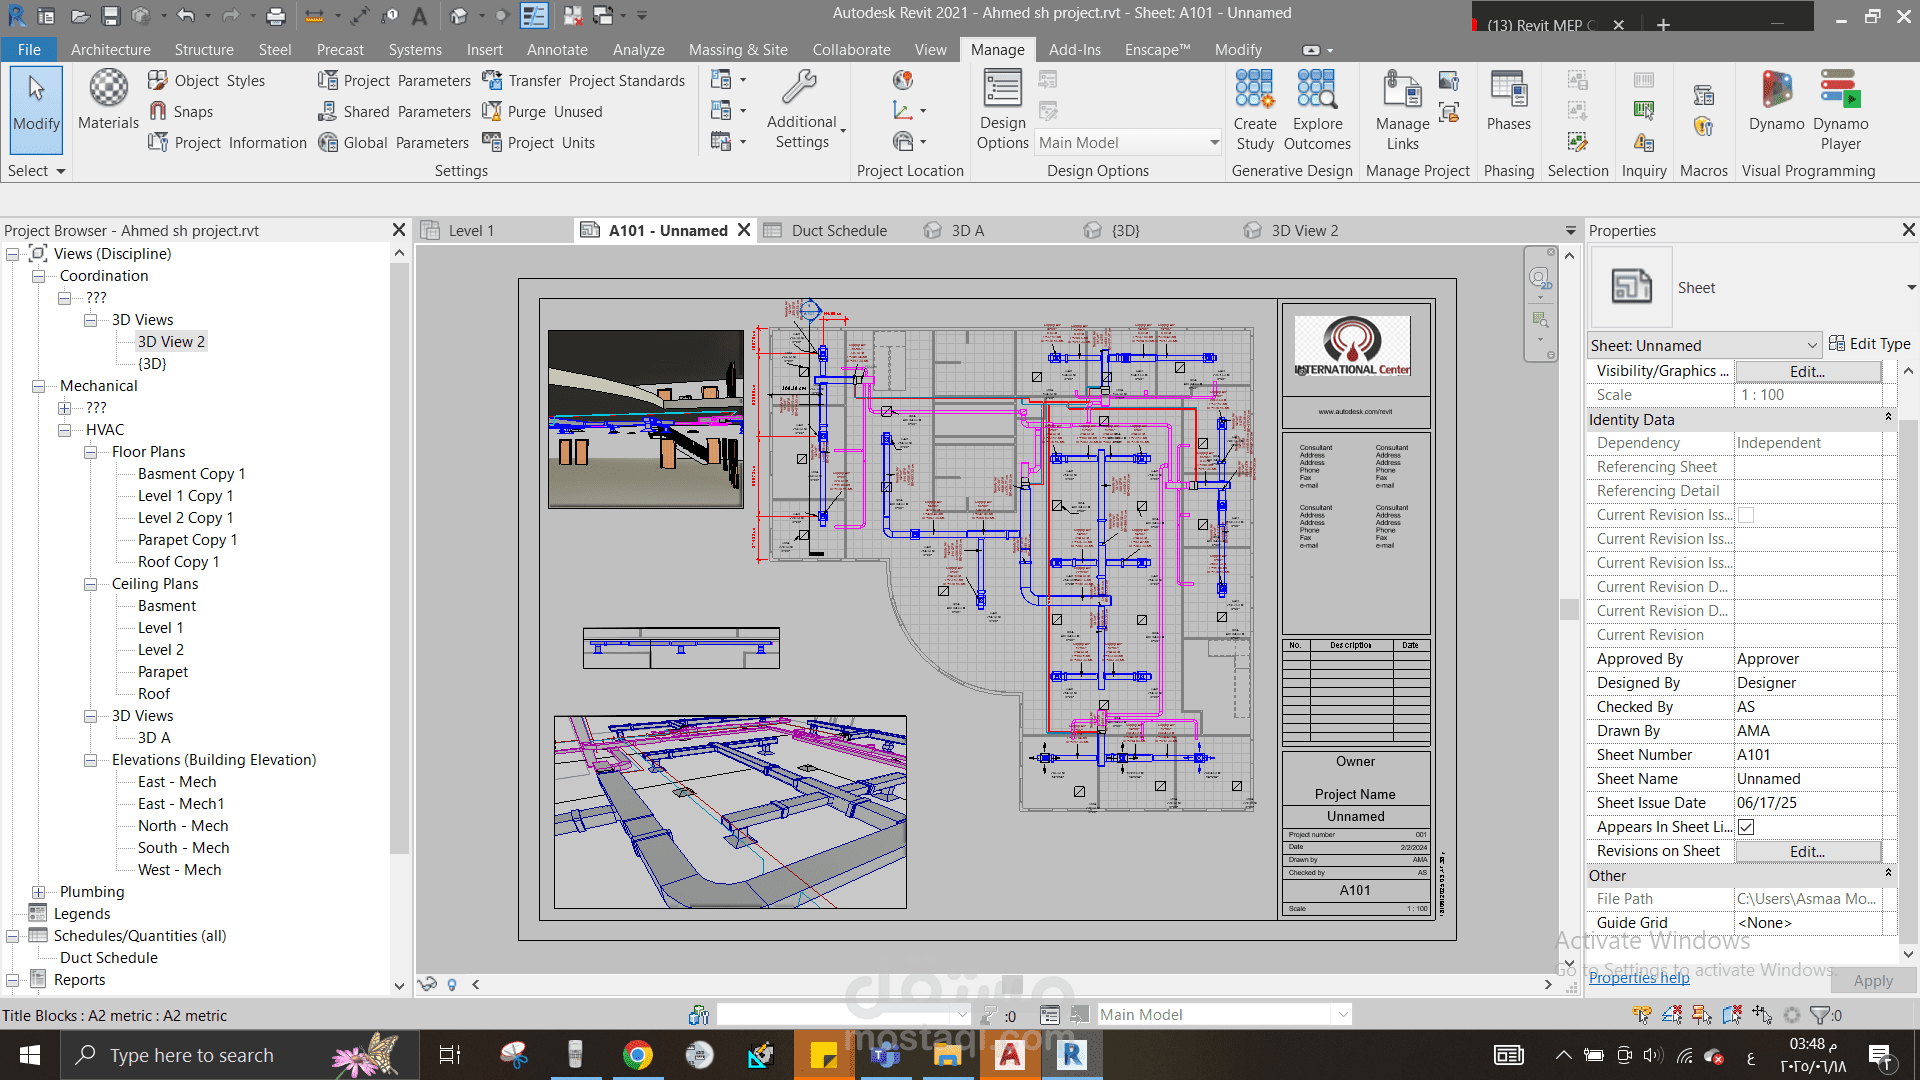The height and width of the screenshot is (1080, 1920).
Task: Select Duct Schedule in Project Browser
Action: tap(108, 958)
